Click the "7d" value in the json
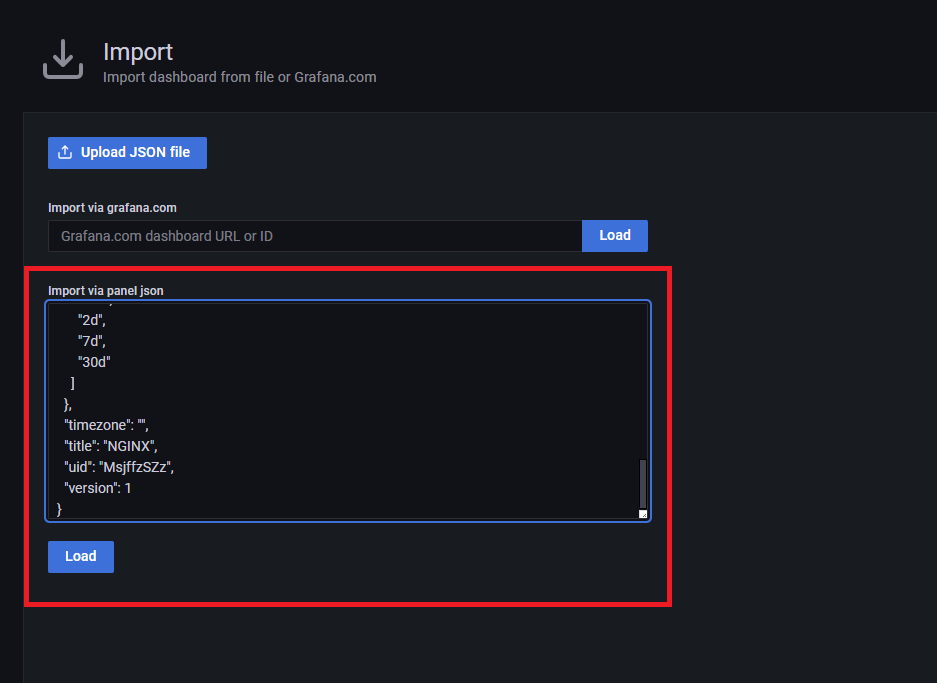Image resolution: width=937 pixels, height=683 pixels. pyautogui.click(x=92, y=341)
